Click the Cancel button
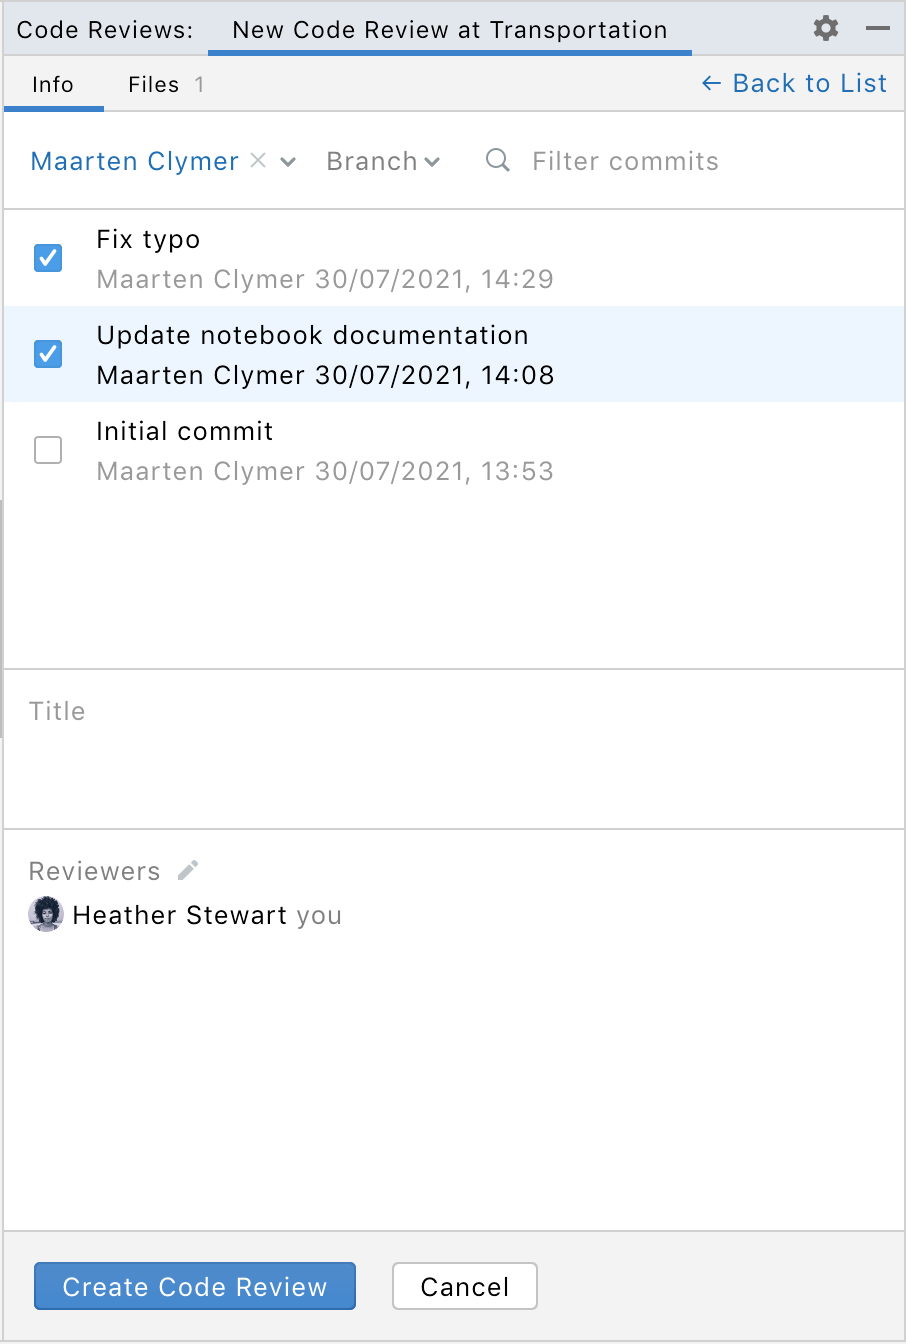Screen dimensions: 906x1344 464,1286
